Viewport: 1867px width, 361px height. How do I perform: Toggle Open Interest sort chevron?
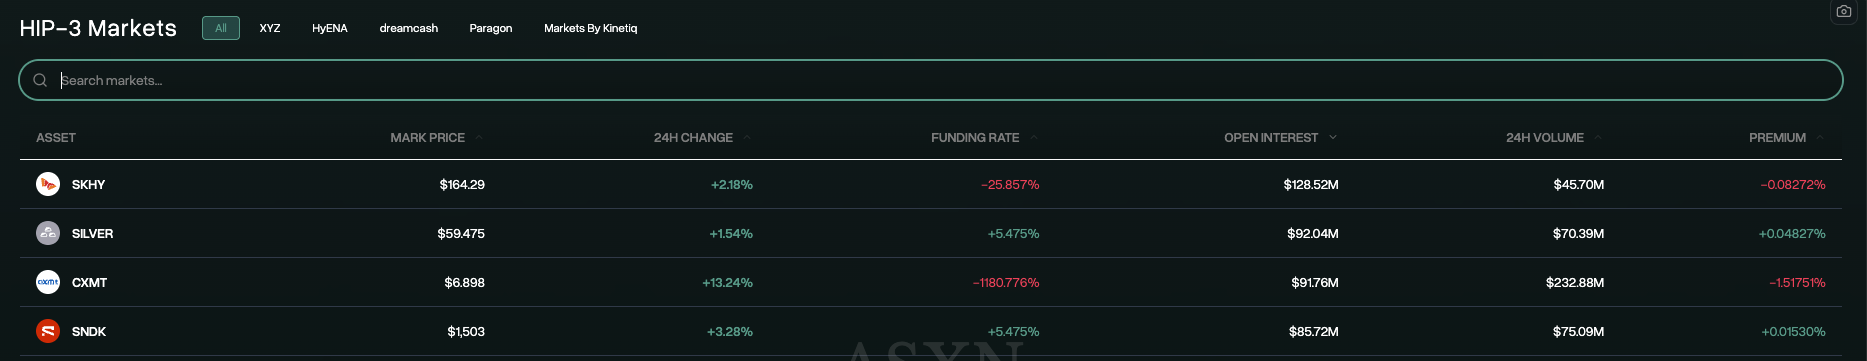(x=1333, y=137)
